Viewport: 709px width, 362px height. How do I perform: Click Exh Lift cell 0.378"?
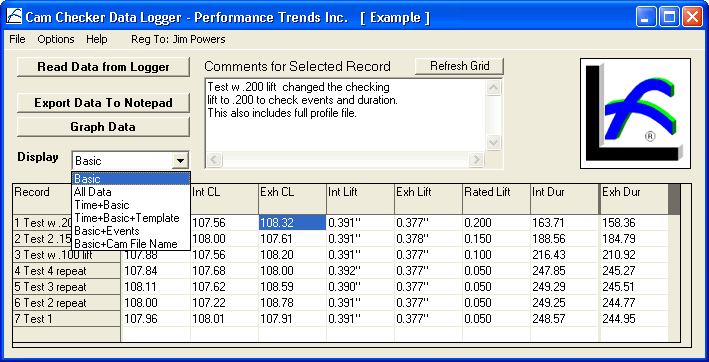tap(429, 239)
